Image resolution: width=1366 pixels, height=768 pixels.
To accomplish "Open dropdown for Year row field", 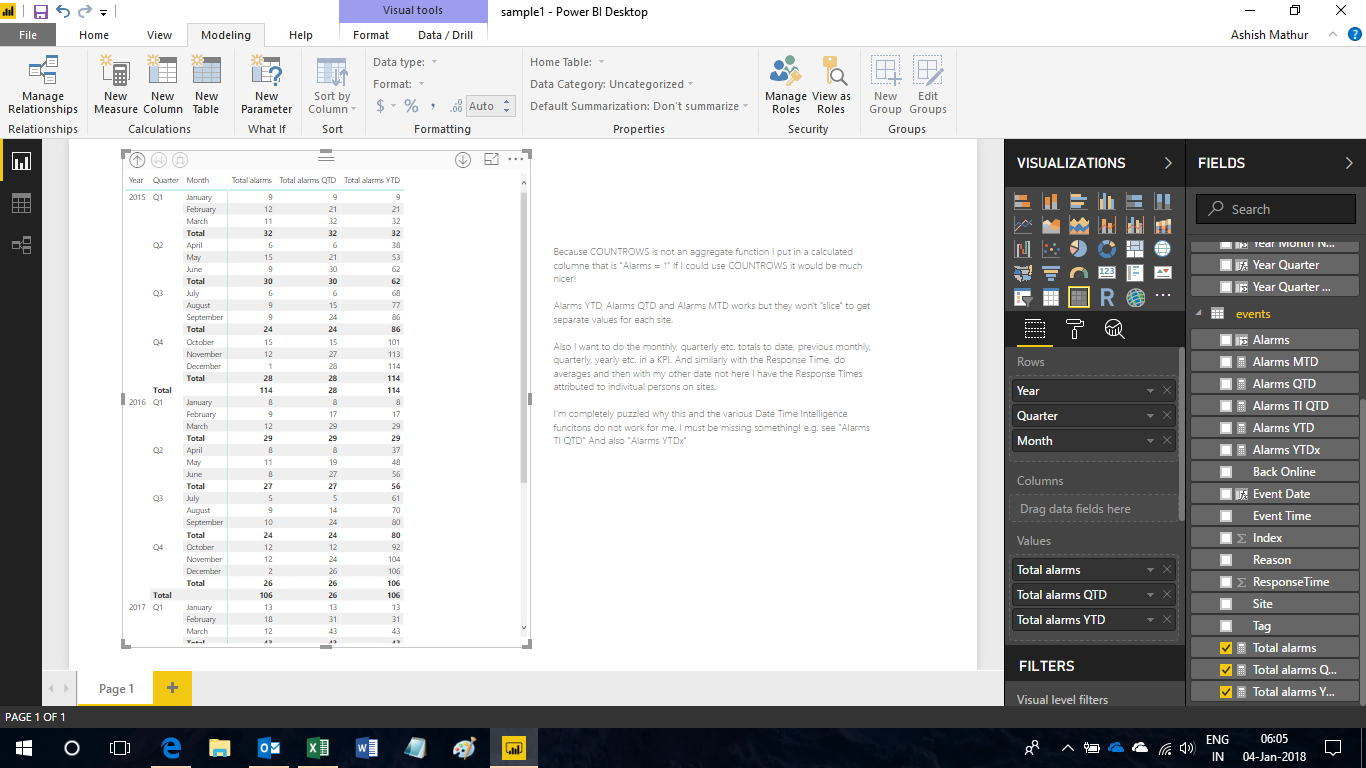I will [1150, 391].
